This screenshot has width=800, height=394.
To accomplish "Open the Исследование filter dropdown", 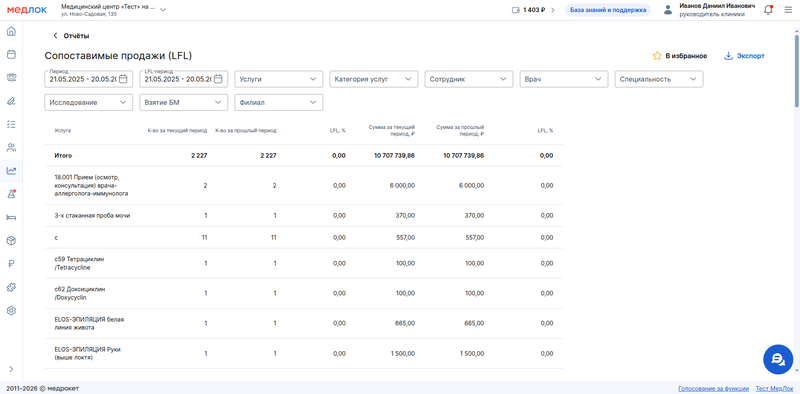I will click(89, 102).
